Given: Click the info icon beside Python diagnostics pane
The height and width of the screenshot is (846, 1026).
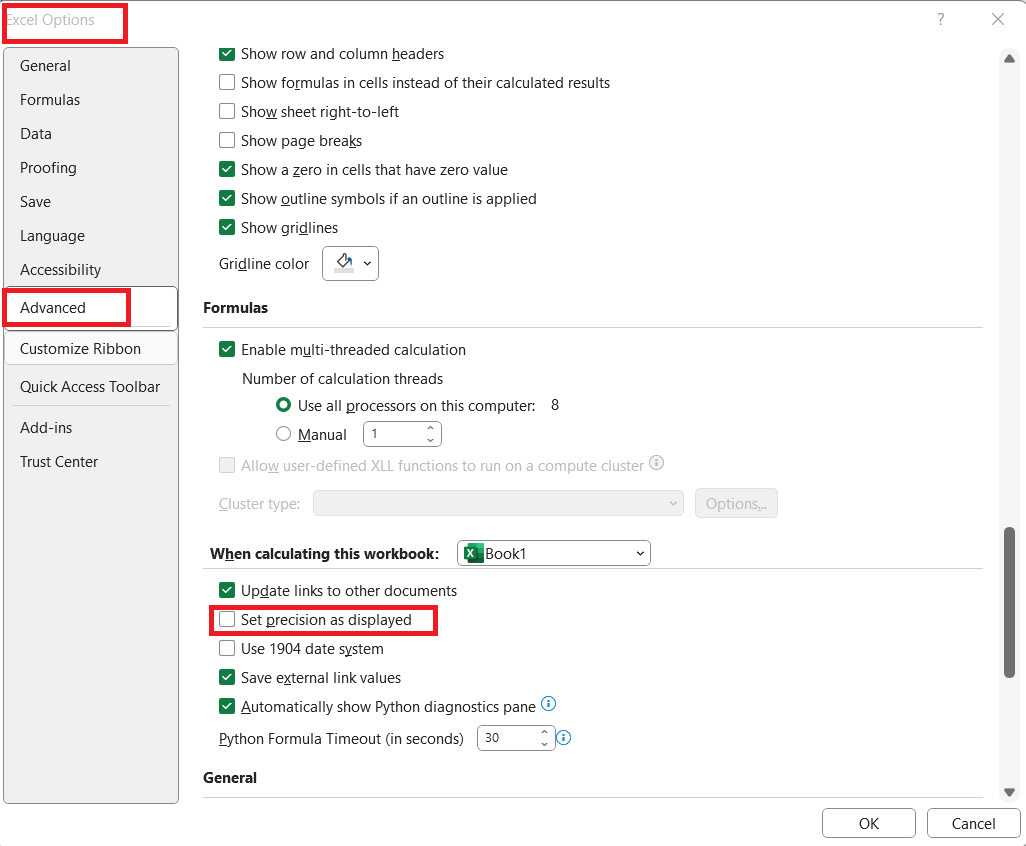Looking at the screenshot, I should pyautogui.click(x=548, y=704).
